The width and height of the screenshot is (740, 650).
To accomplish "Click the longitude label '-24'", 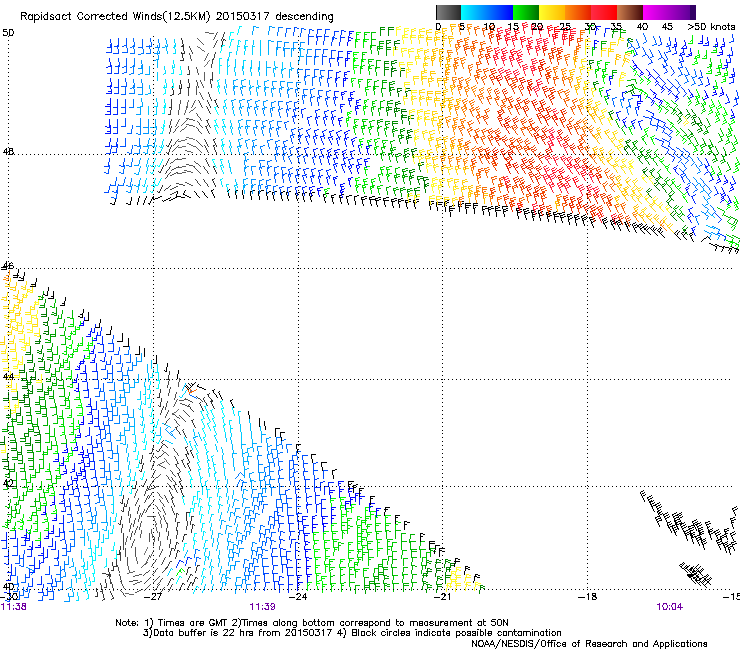I will coord(298,597).
